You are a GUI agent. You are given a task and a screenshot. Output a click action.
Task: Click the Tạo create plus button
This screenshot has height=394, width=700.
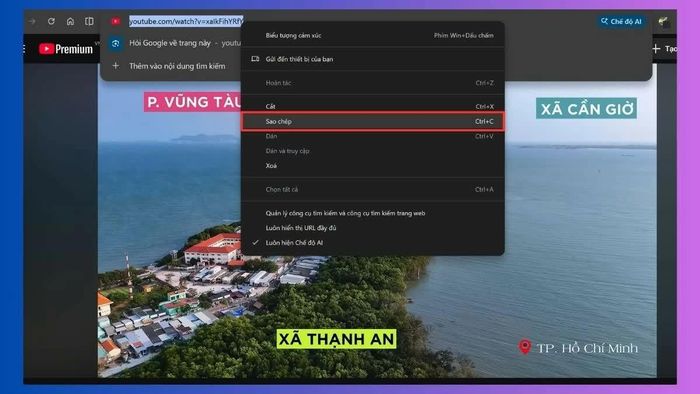[664, 49]
